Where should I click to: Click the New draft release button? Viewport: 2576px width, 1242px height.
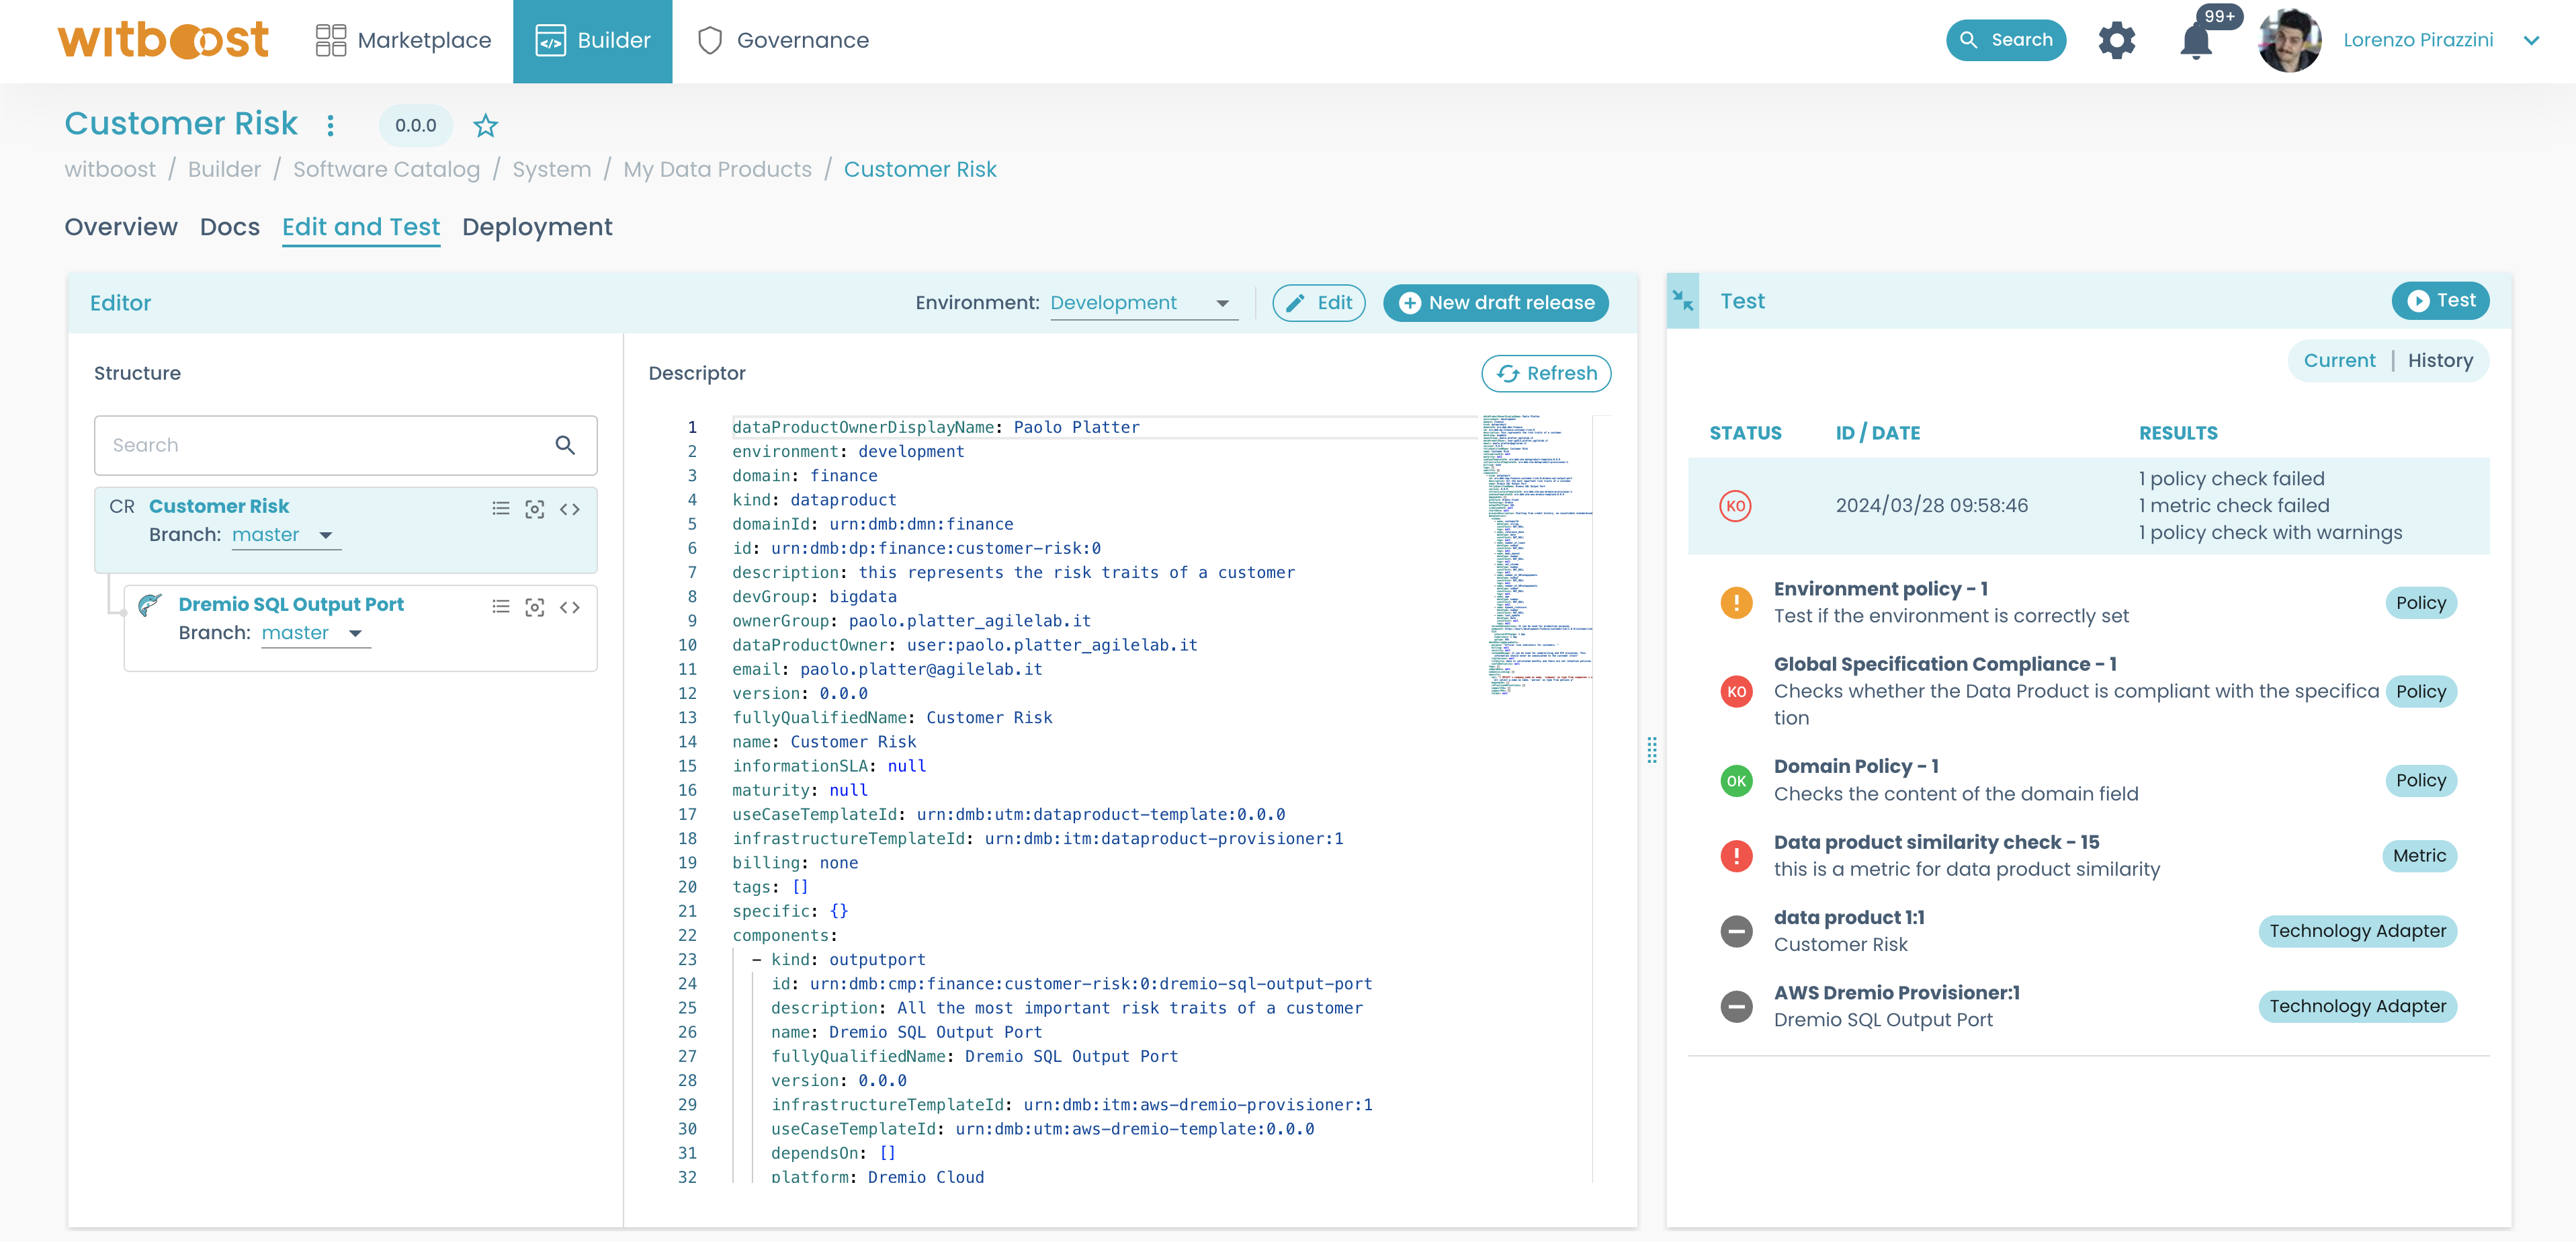click(1495, 303)
